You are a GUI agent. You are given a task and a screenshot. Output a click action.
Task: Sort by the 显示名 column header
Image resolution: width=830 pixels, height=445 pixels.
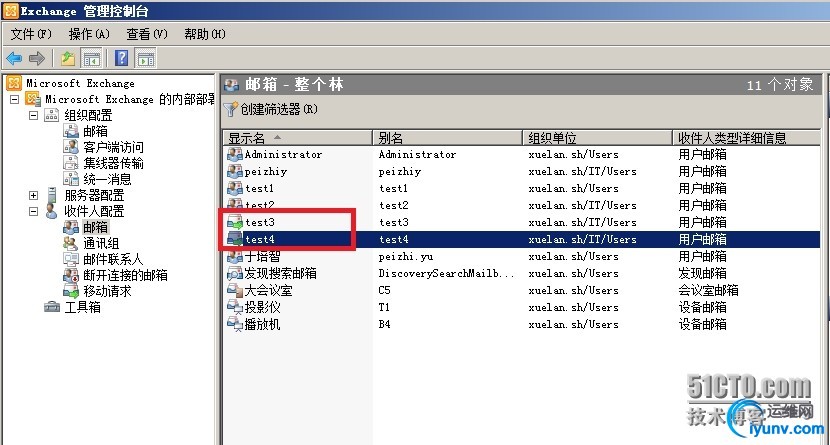(297, 138)
